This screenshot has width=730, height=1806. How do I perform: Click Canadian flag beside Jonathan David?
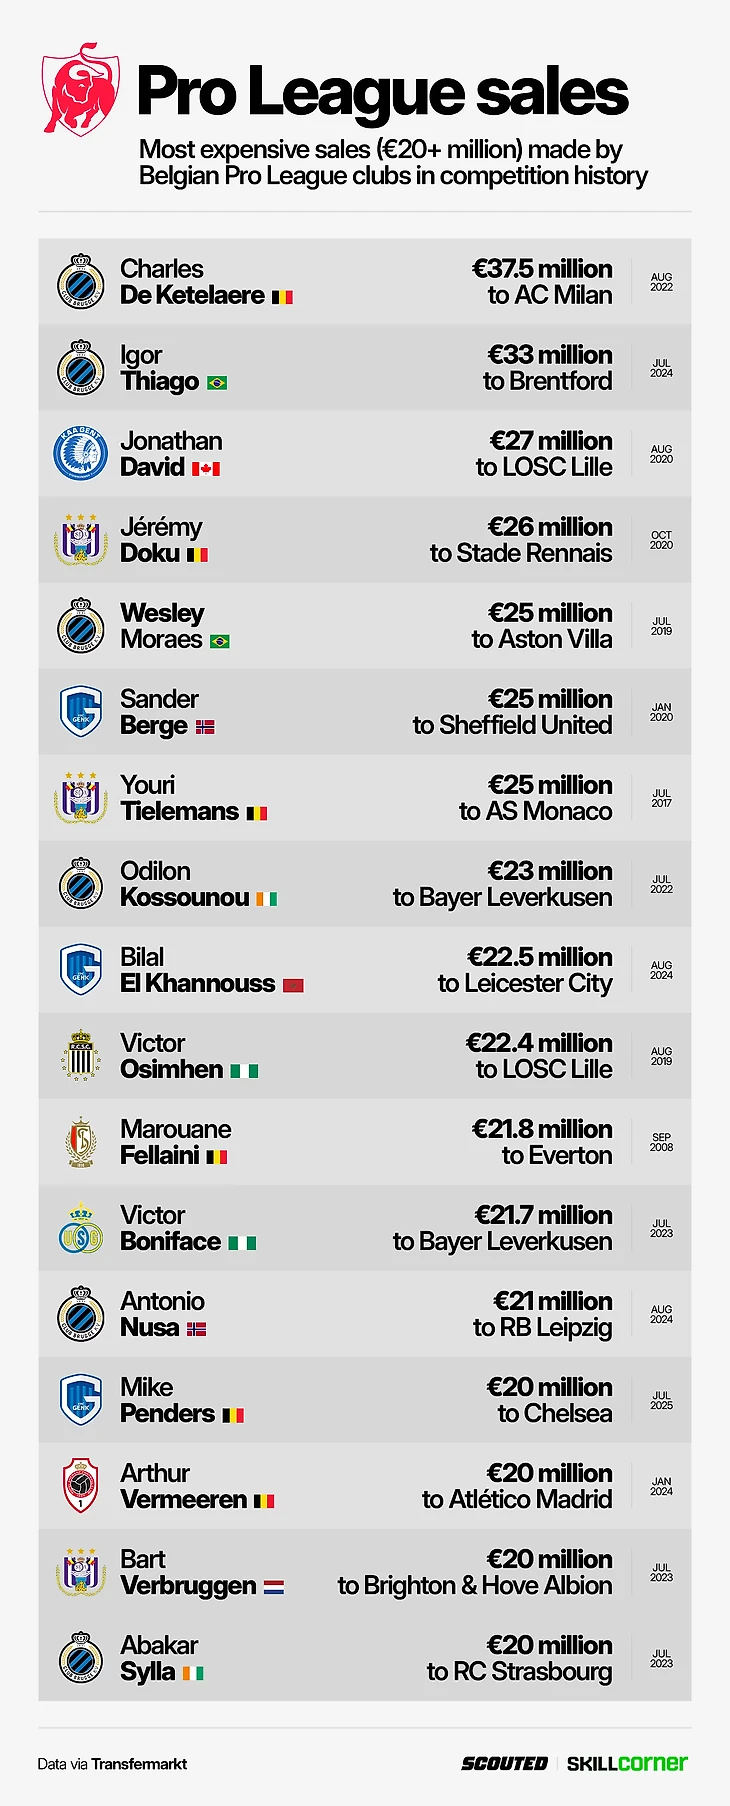point(206,469)
